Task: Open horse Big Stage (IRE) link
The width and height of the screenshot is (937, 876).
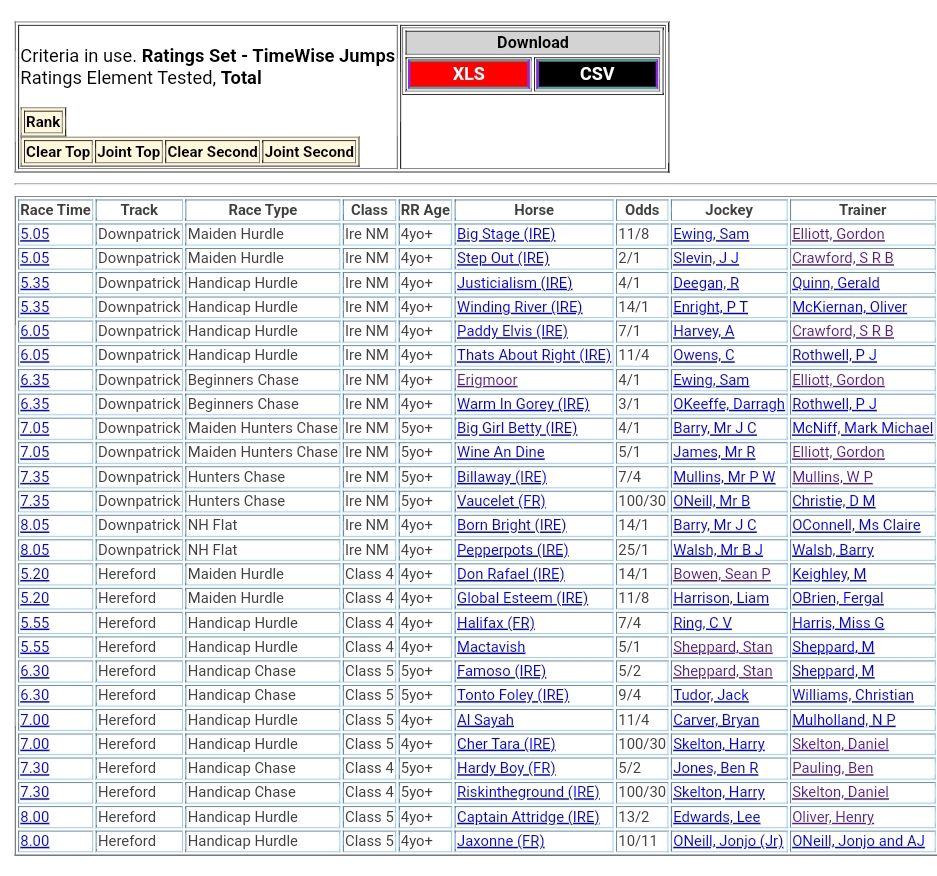Action: click(x=505, y=234)
